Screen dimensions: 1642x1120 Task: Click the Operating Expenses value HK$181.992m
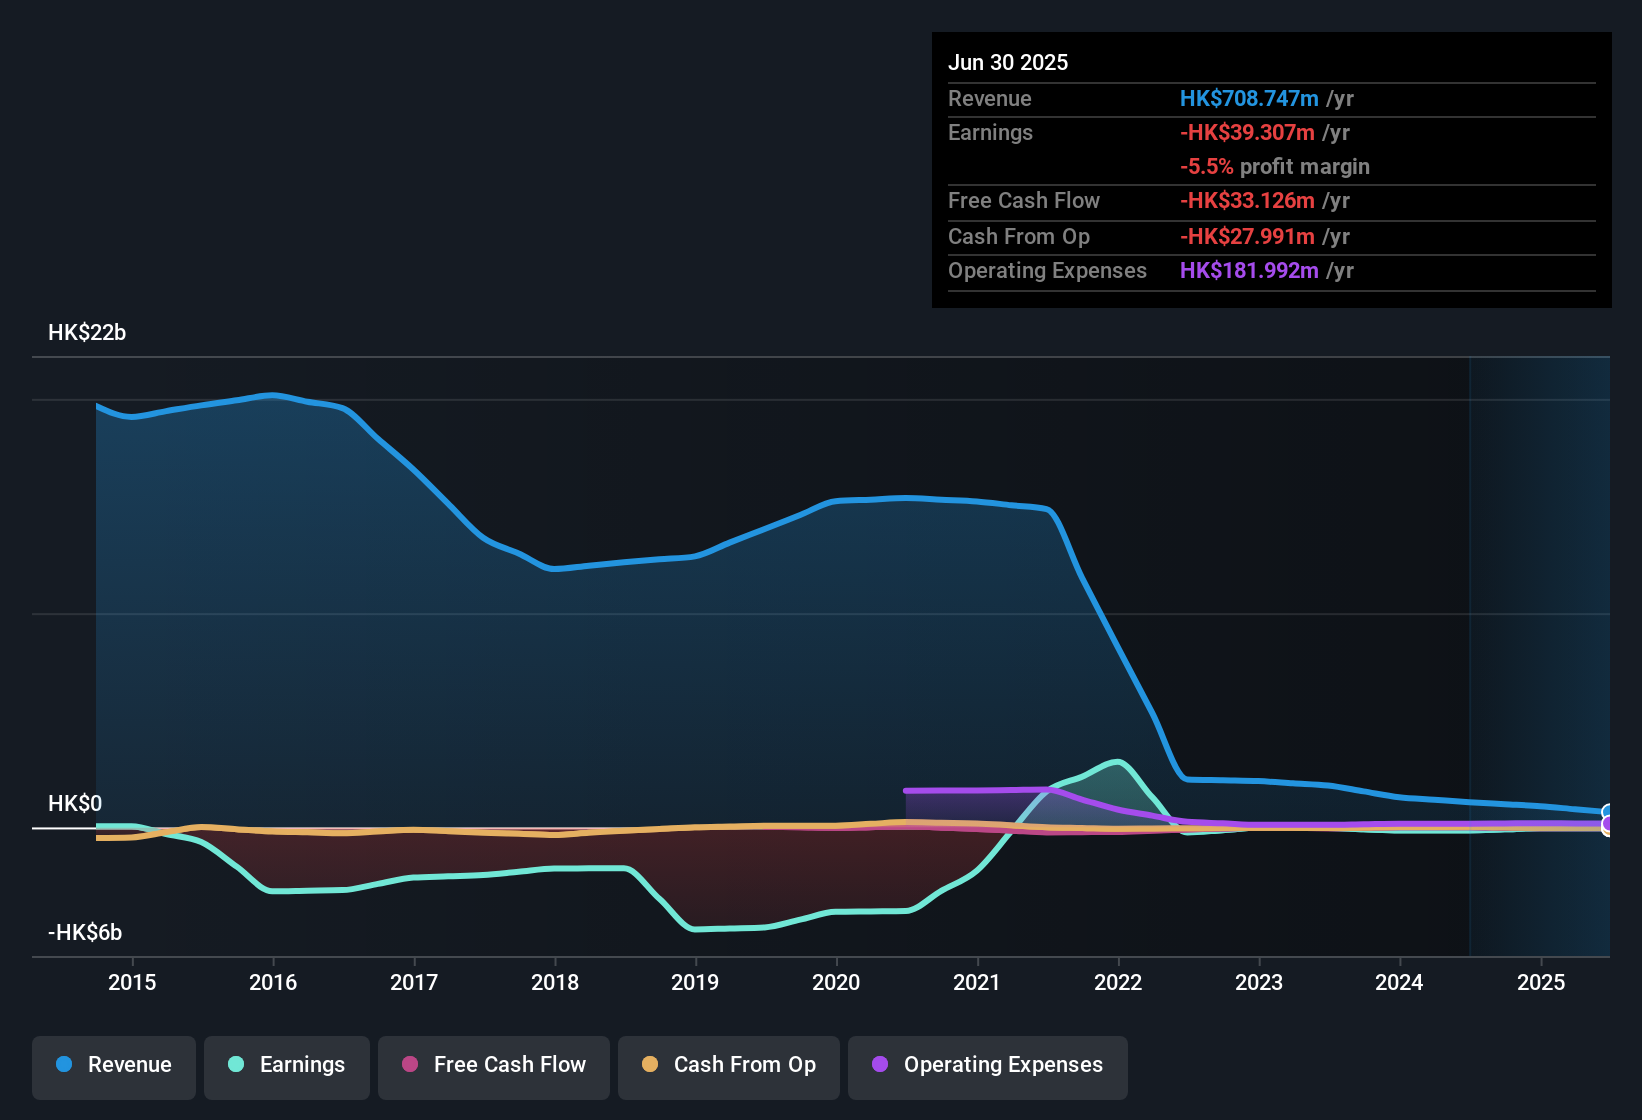1249,271
